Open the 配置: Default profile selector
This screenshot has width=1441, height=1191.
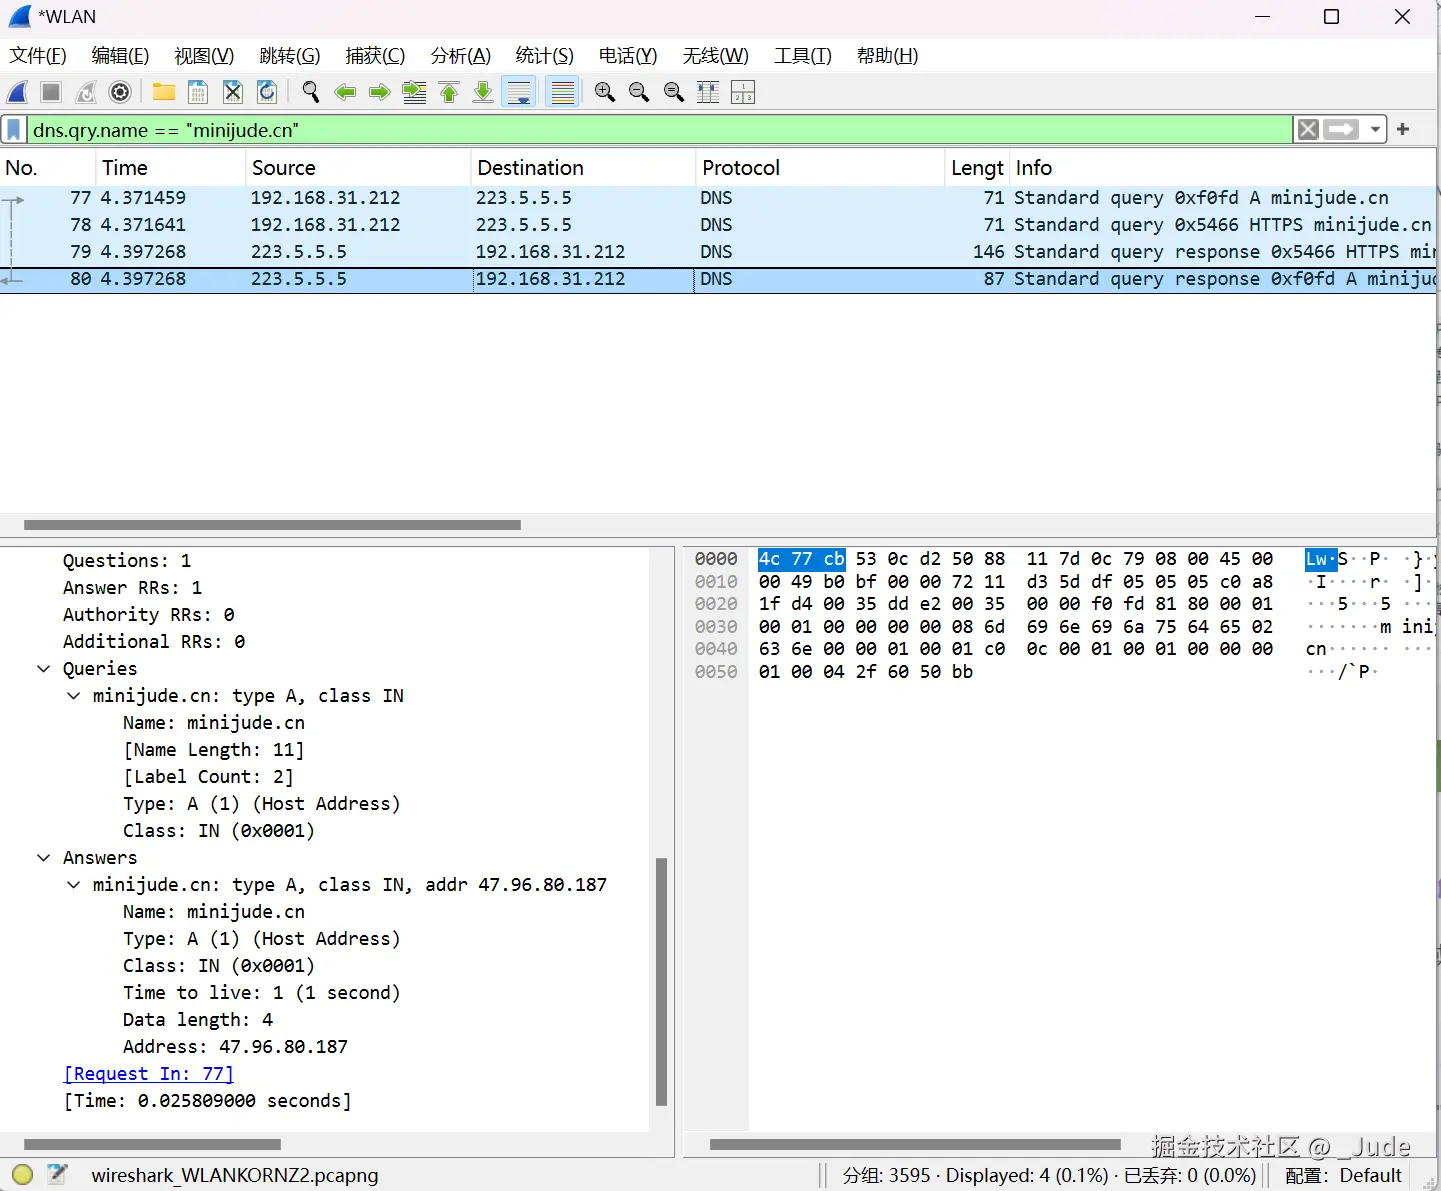pos(1343,1176)
